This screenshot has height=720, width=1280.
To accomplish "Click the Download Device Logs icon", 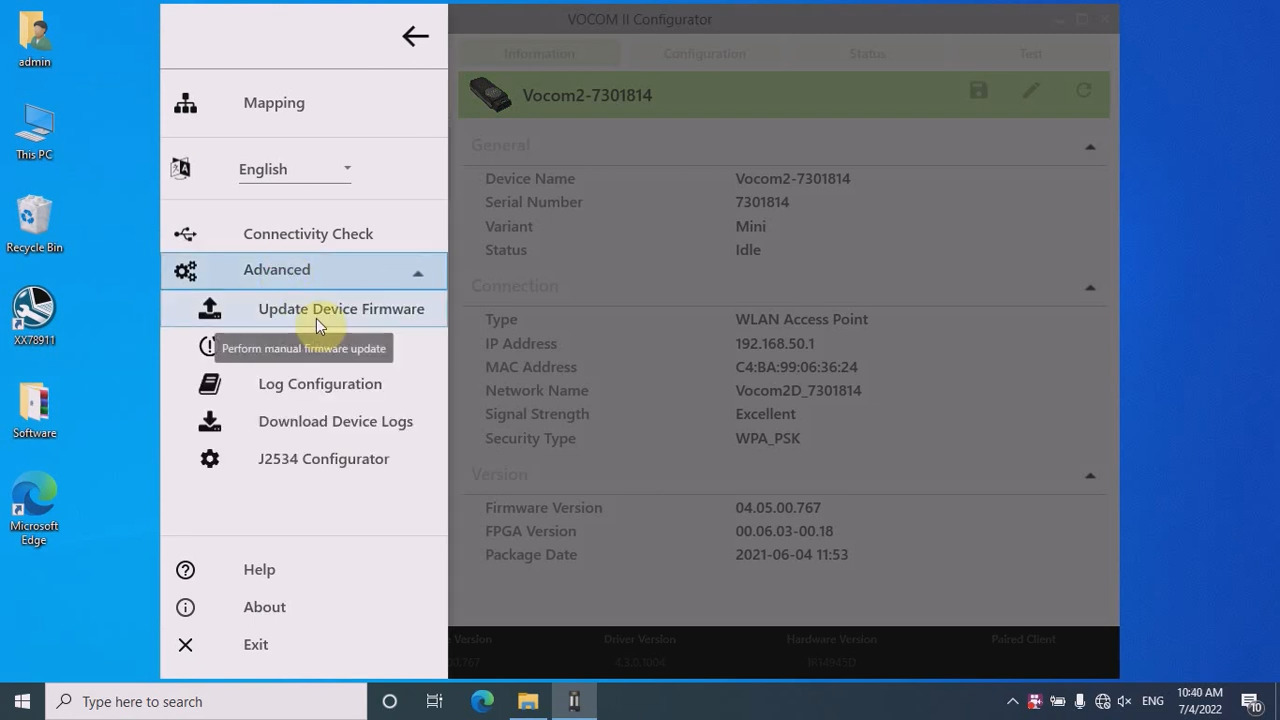I will point(209,421).
